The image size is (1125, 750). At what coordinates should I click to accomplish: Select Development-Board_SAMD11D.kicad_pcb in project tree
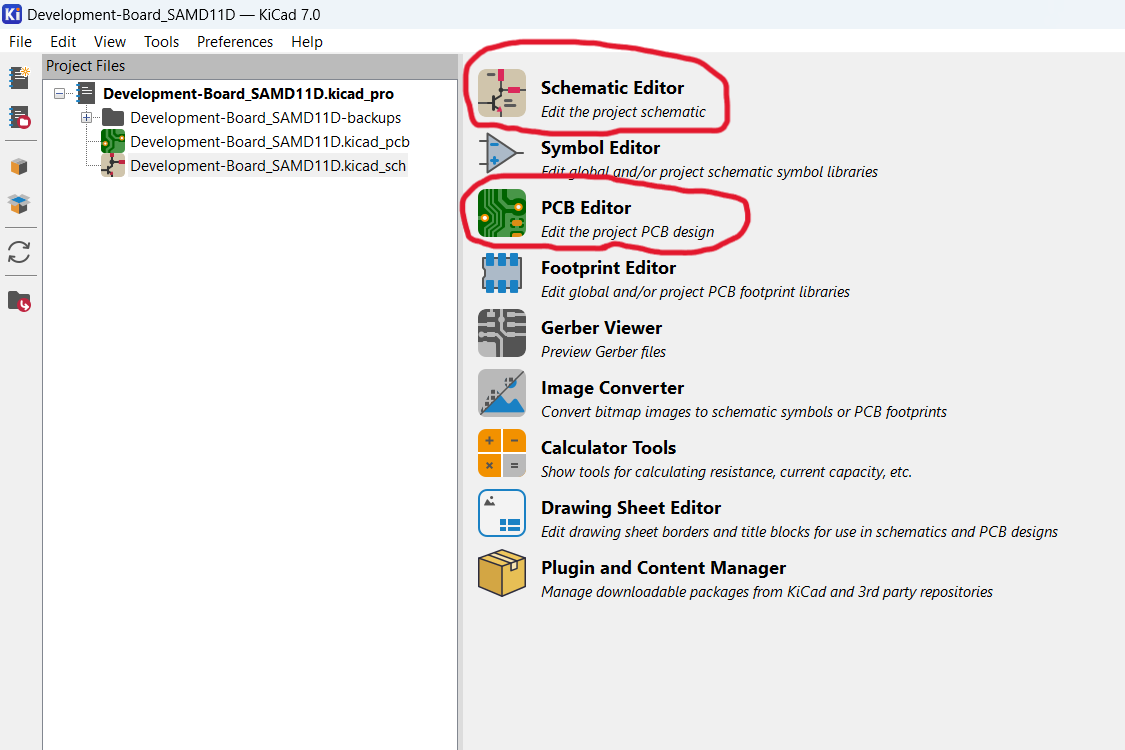click(269, 142)
